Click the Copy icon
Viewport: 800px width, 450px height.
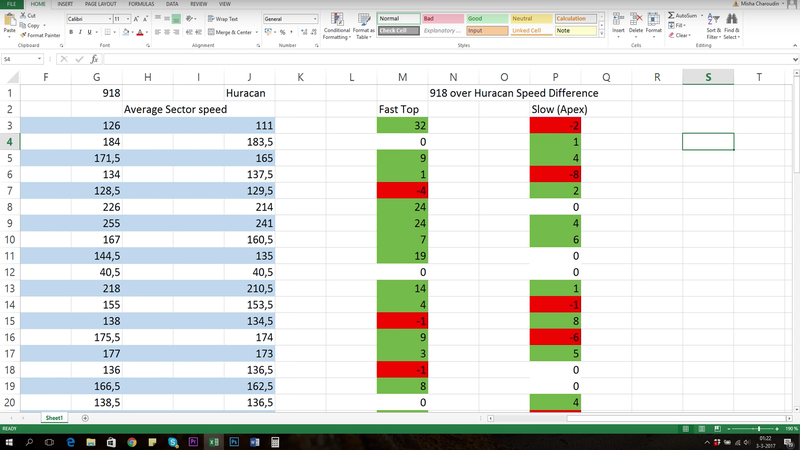click(23, 26)
